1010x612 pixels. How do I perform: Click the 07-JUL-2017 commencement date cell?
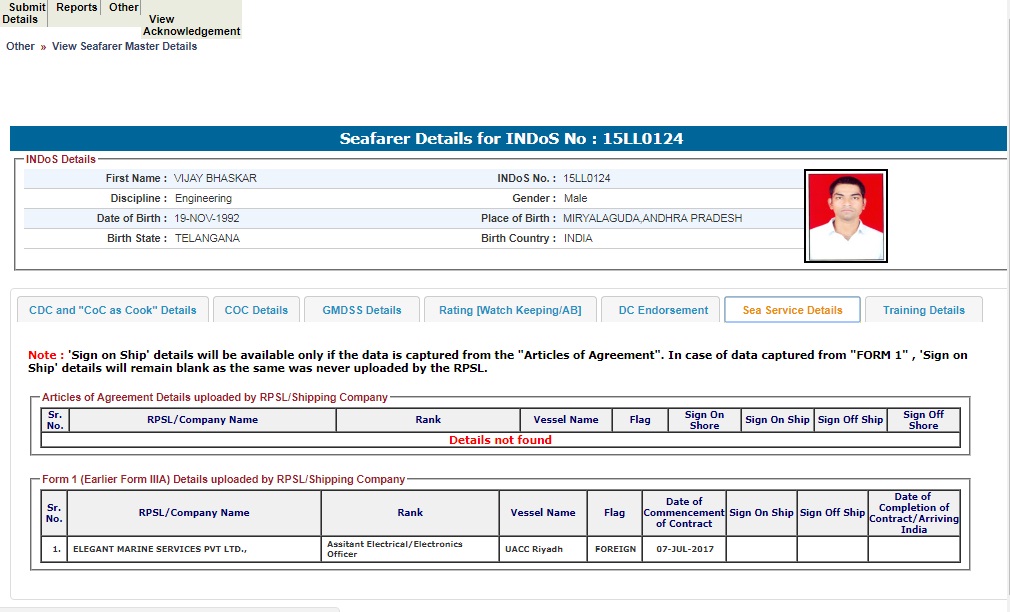(x=684, y=549)
